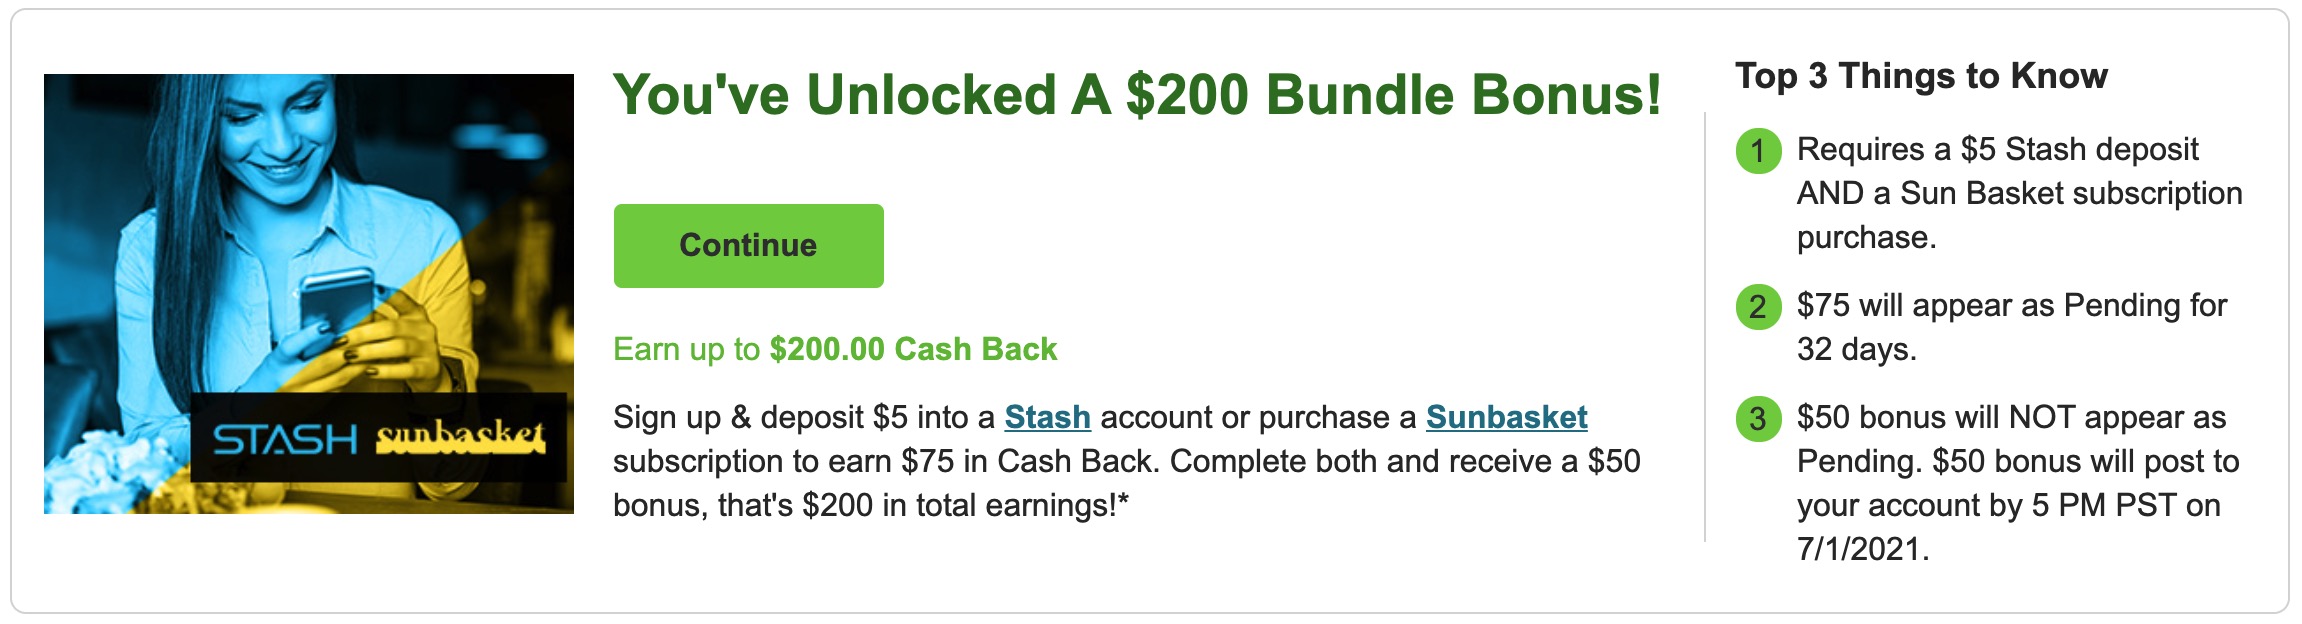Expand the Top 3 Things to Know section
Screen dimensions: 2302x624
[1920, 76]
